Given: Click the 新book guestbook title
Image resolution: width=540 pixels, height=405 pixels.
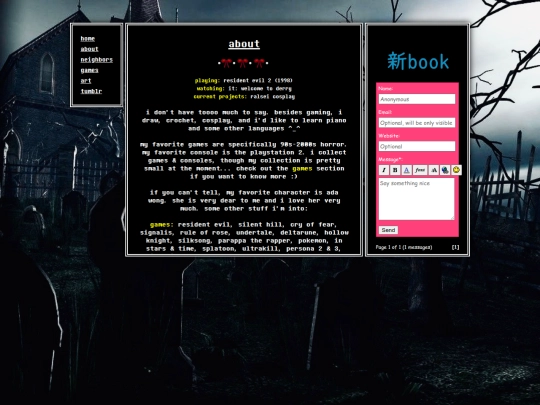Looking at the screenshot, I should (418, 61).
